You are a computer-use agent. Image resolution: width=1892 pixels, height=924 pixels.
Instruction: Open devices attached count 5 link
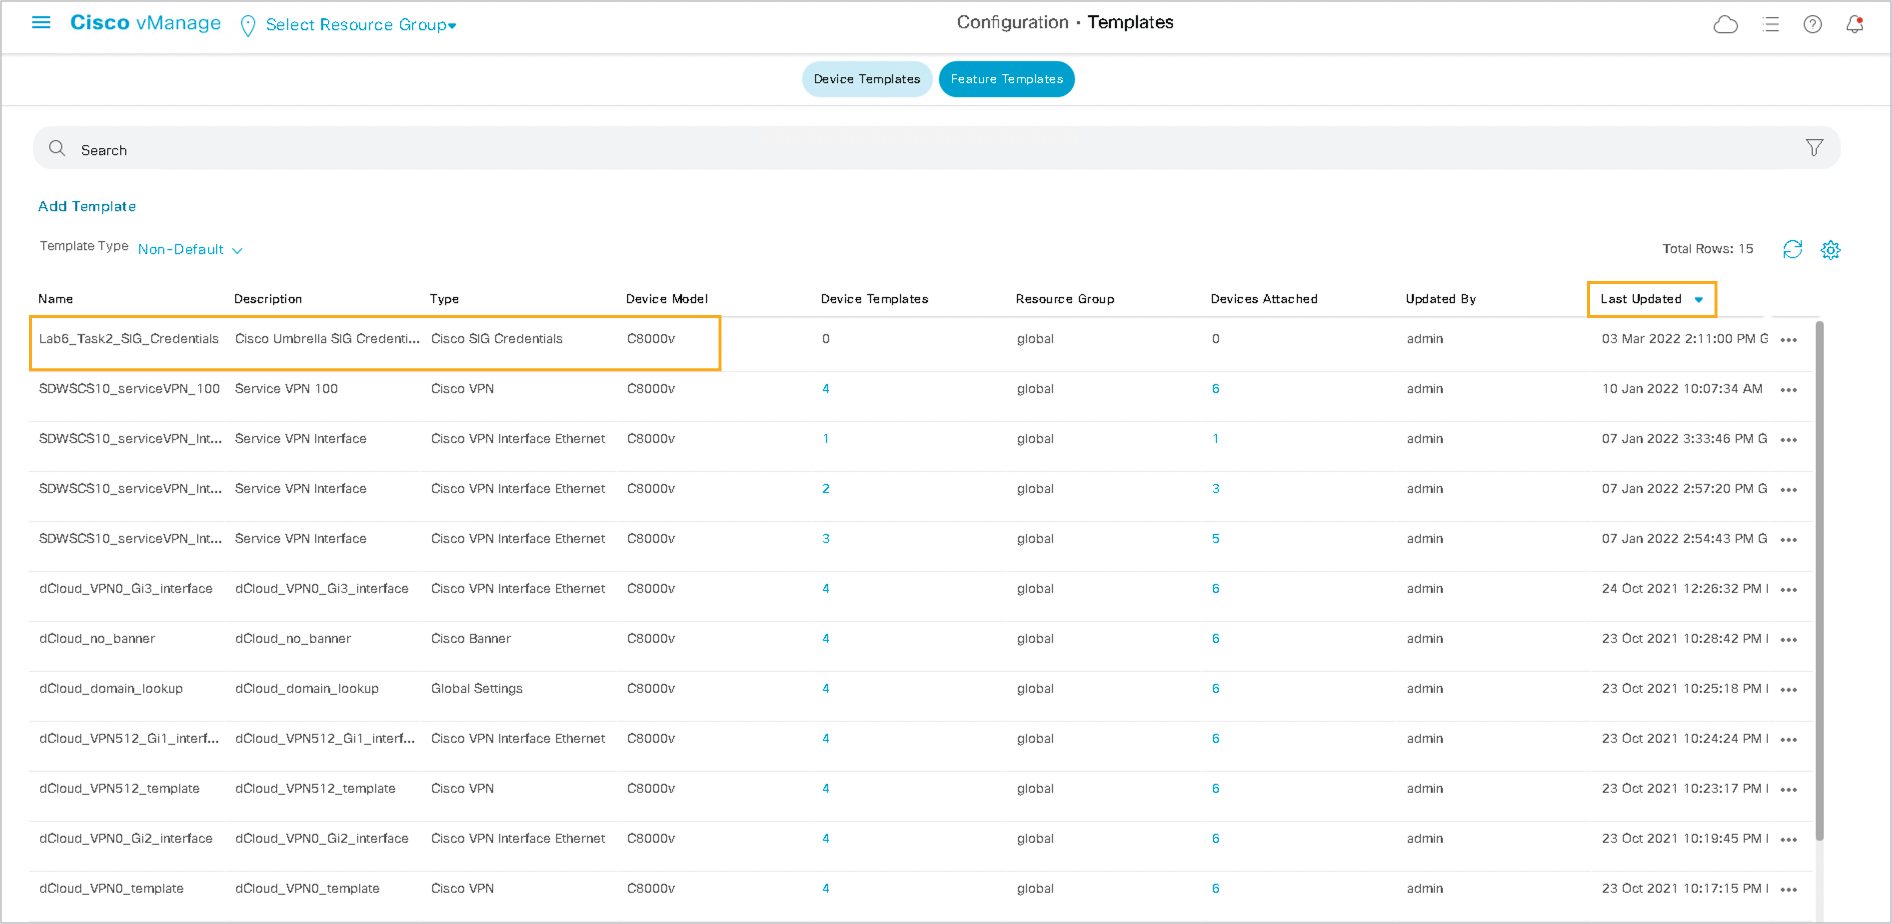1216,539
